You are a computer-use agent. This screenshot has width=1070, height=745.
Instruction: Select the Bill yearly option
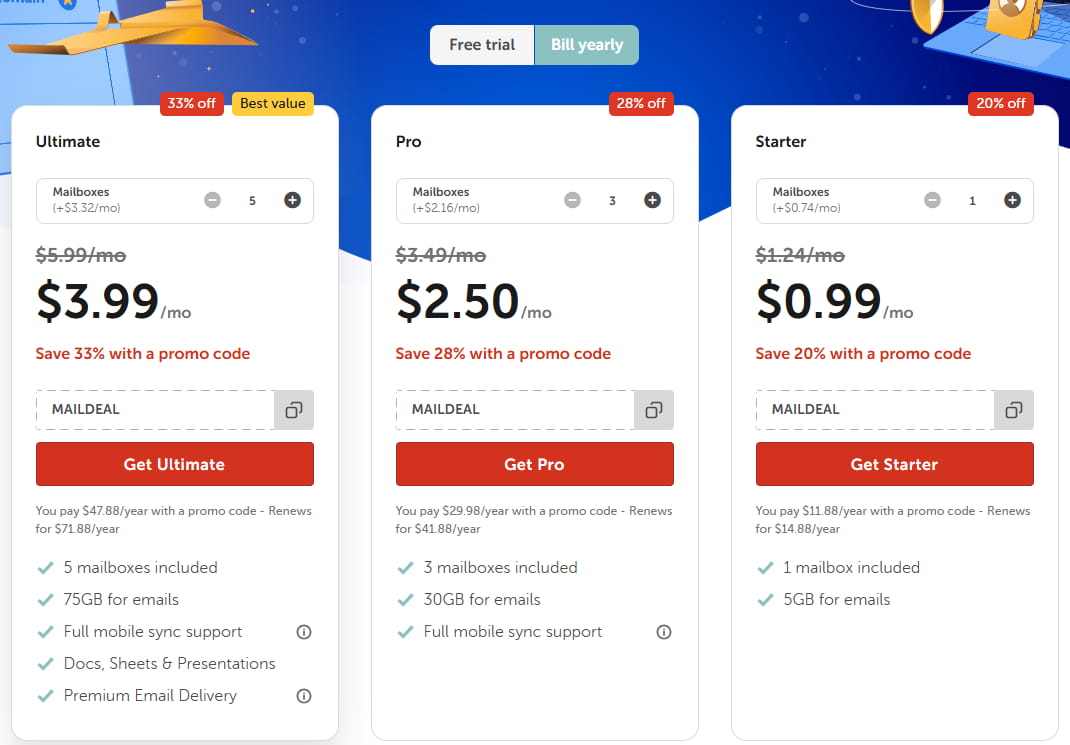point(587,45)
